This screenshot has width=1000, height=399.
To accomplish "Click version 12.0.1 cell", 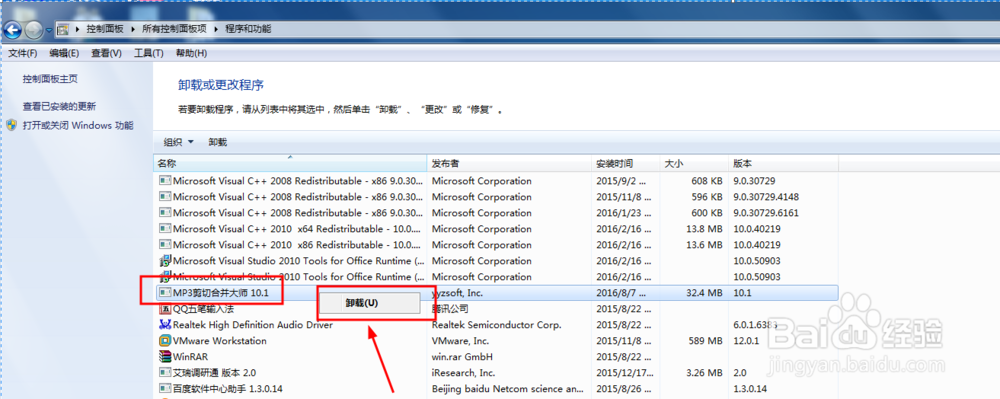I will click(746, 341).
